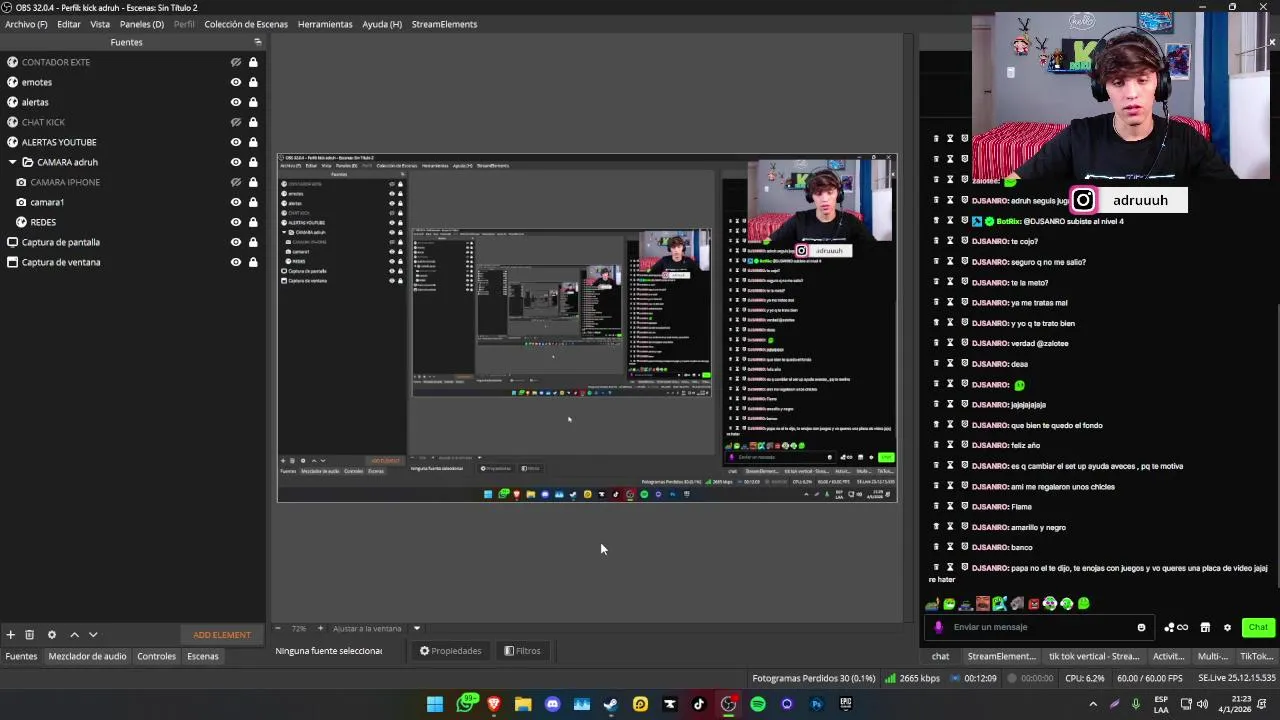
Task: Click the add source plus icon
Action: (10, 635)
